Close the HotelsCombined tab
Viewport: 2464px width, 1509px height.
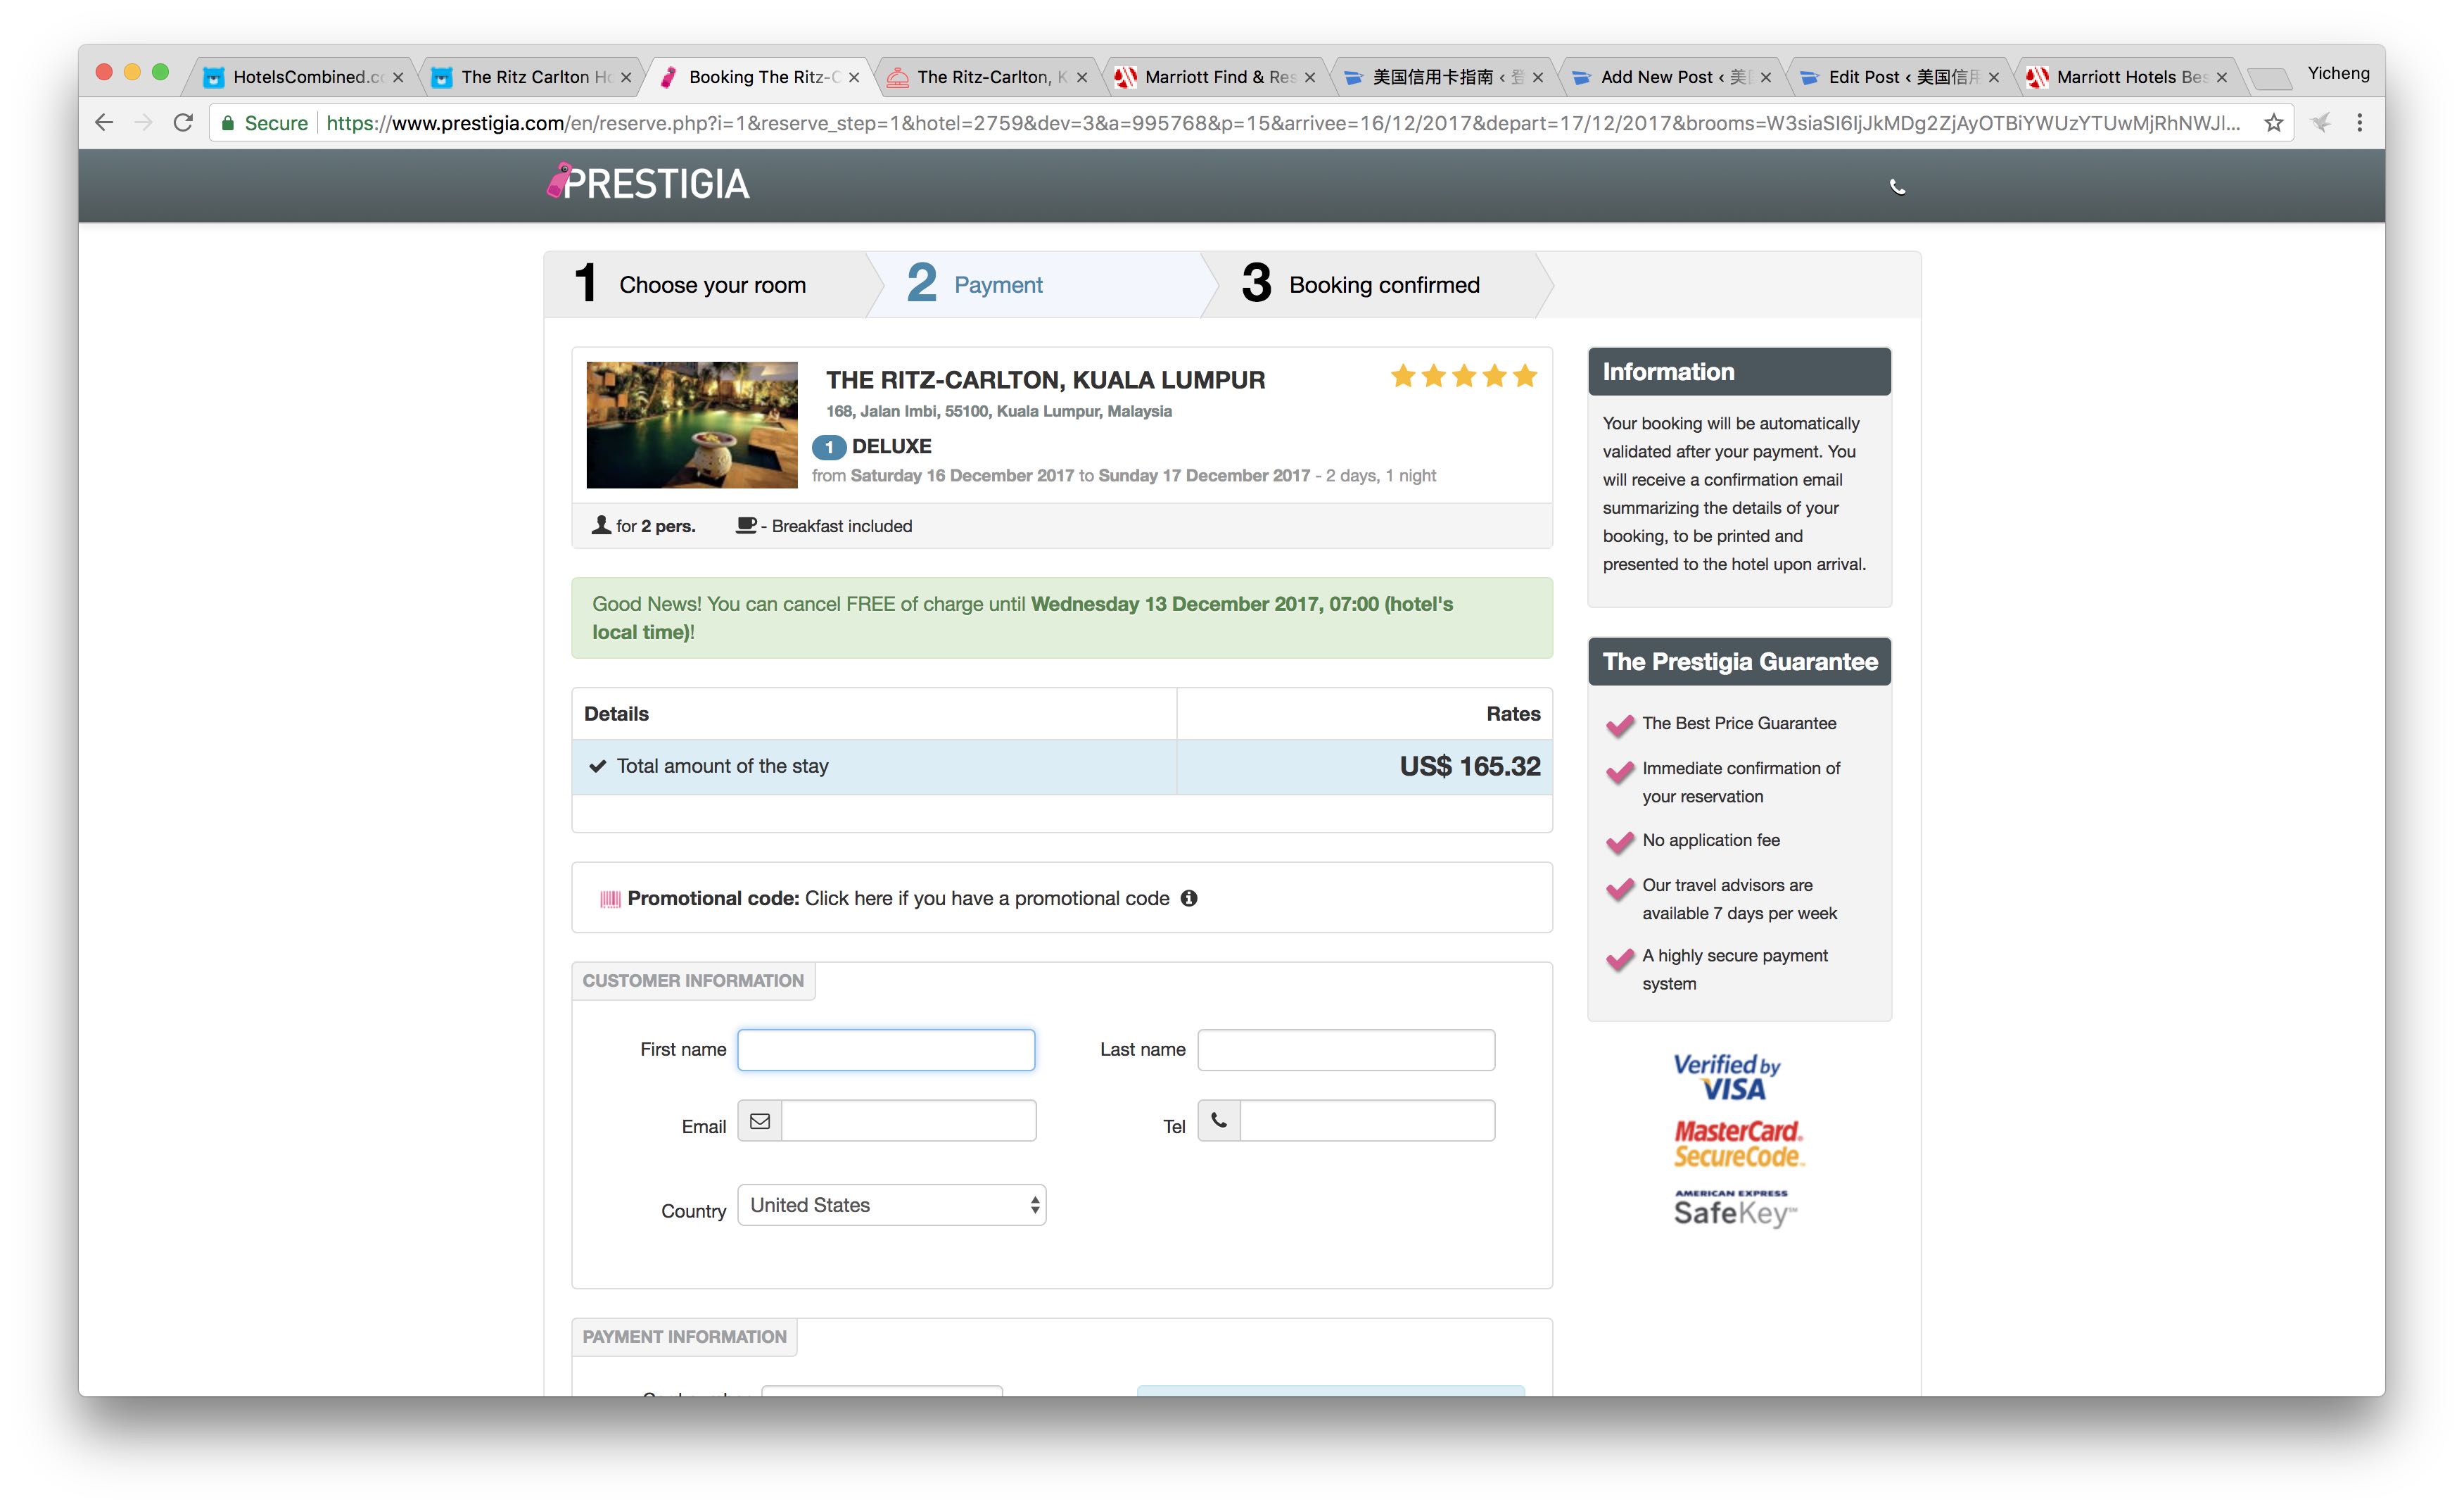click(398, 77)
